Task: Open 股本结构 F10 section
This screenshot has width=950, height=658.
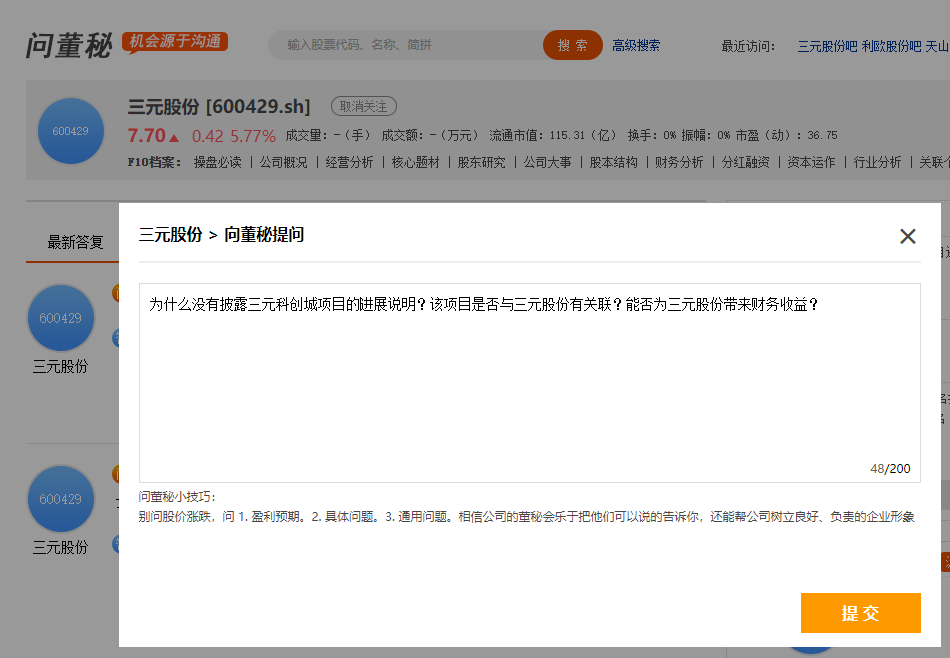Action: (x=613, y=162)
